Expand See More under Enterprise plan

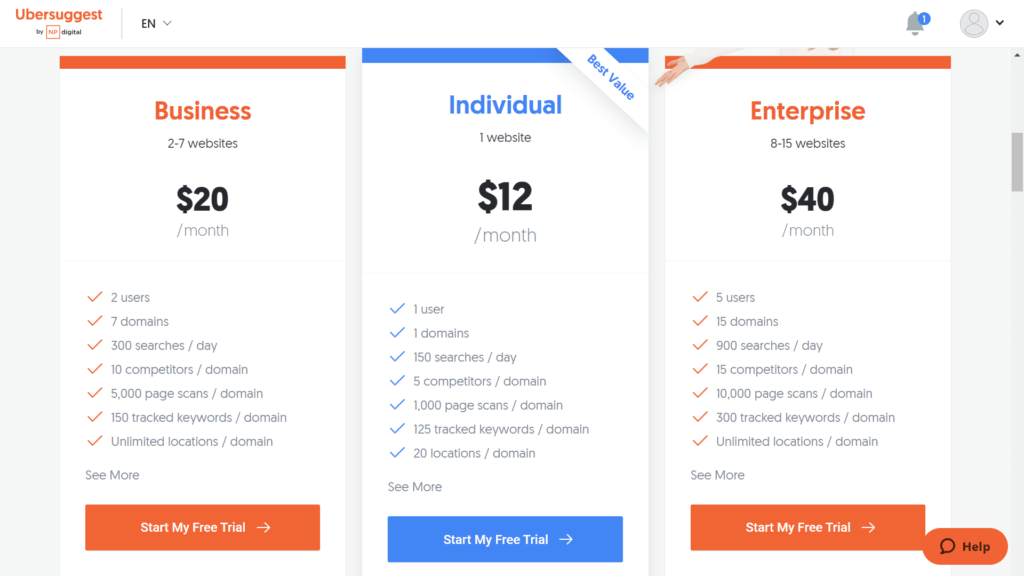[717, 475]
